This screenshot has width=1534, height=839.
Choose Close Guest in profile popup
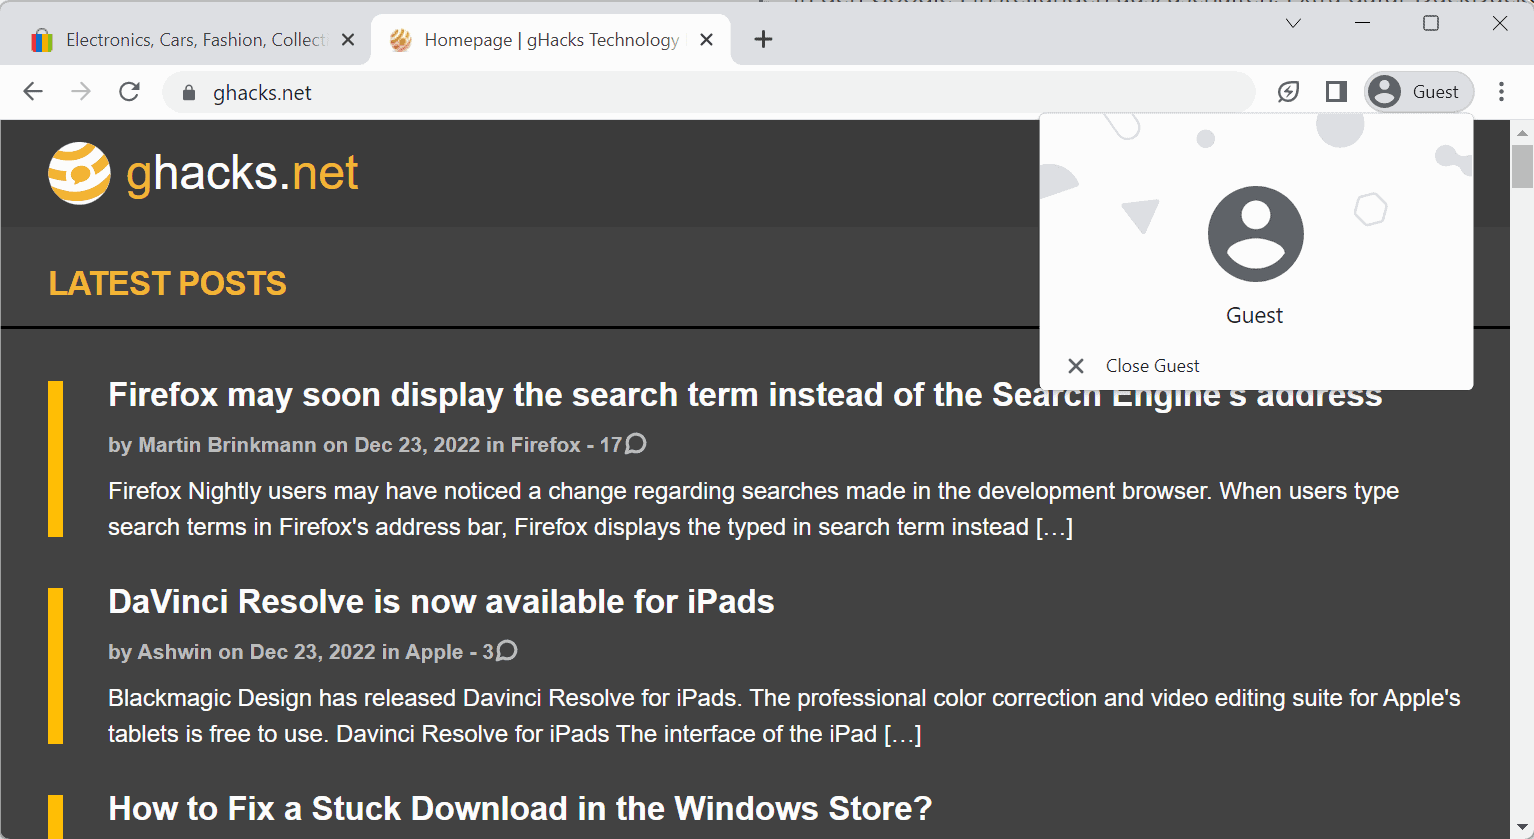[x=1152, y=366]
